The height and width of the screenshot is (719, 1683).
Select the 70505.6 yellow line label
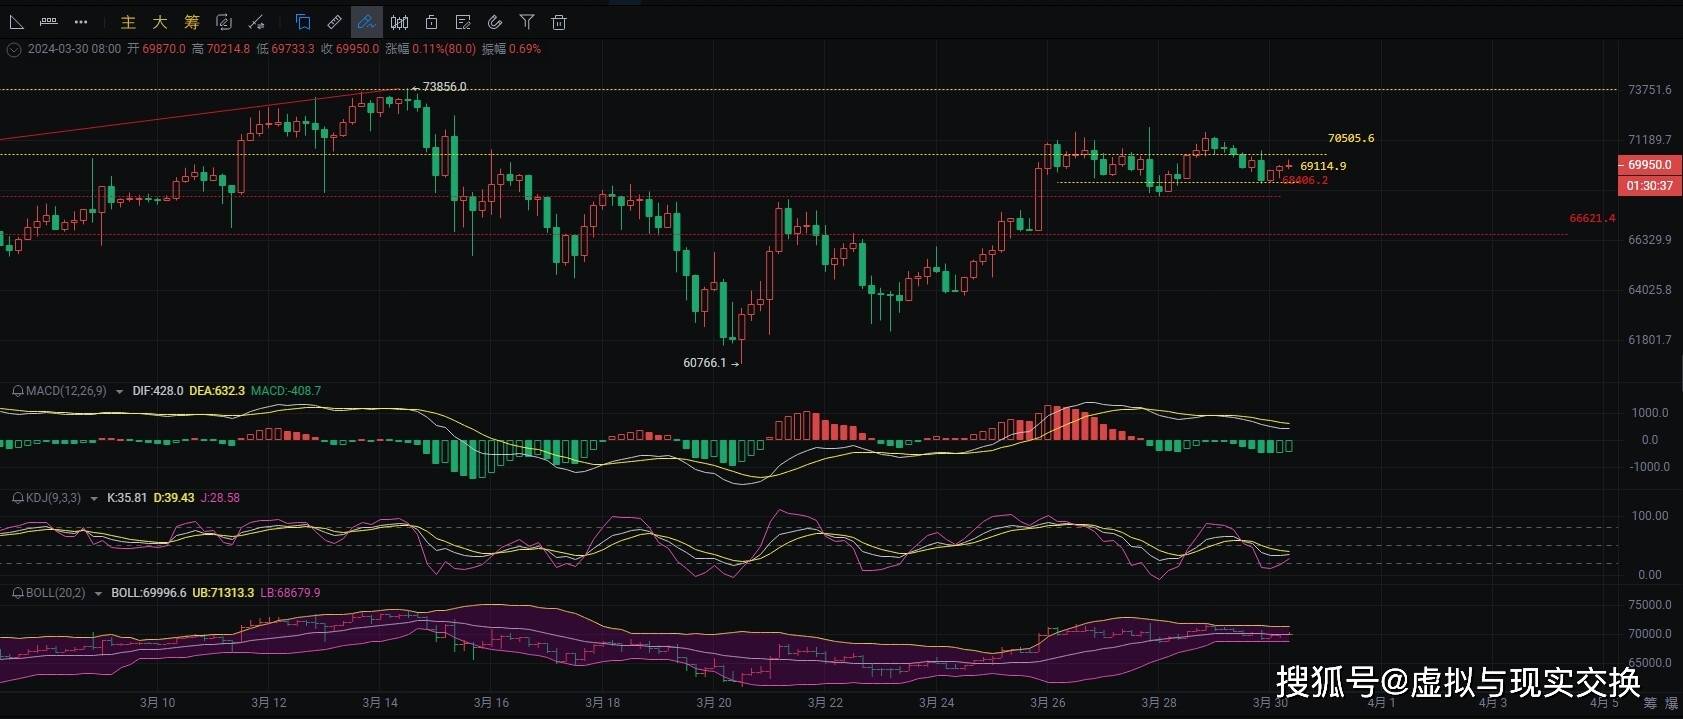pos(1351,138)
